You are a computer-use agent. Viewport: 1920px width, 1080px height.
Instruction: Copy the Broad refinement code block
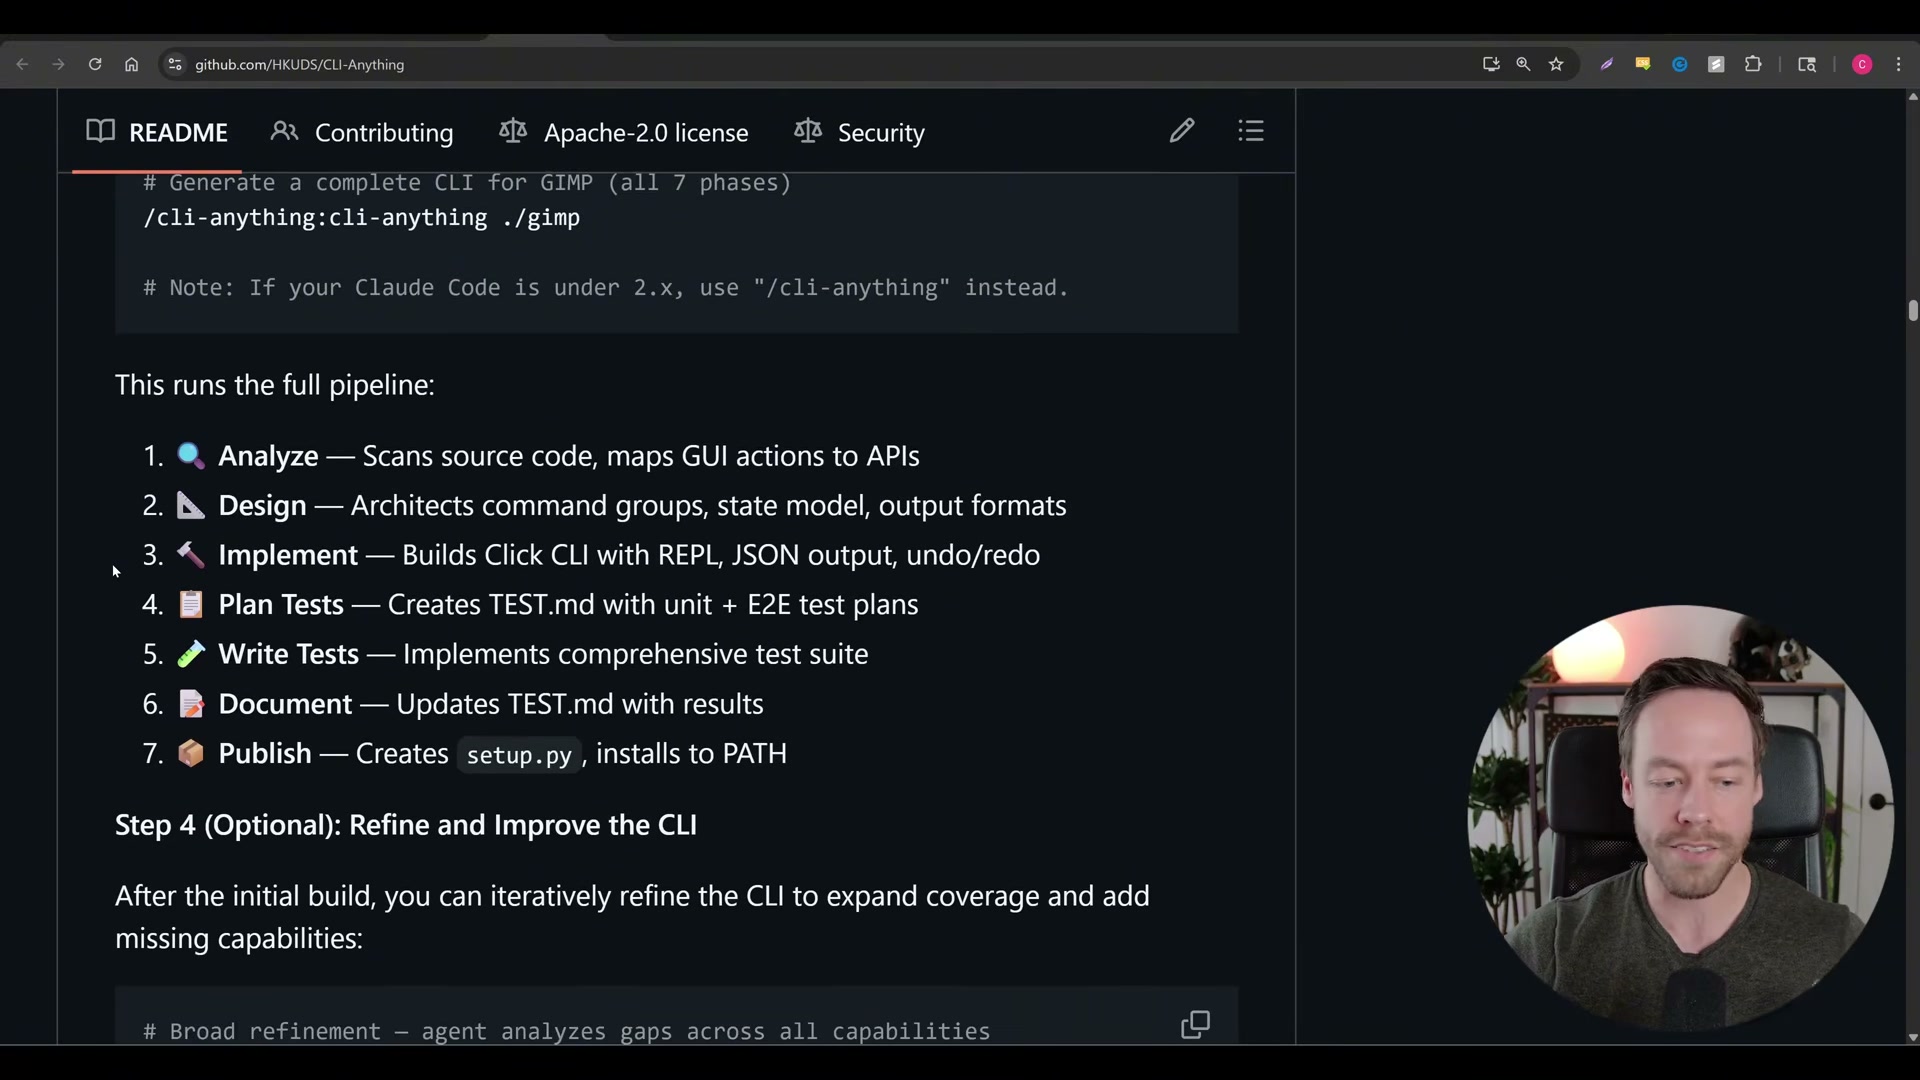pos(1195,1024)
